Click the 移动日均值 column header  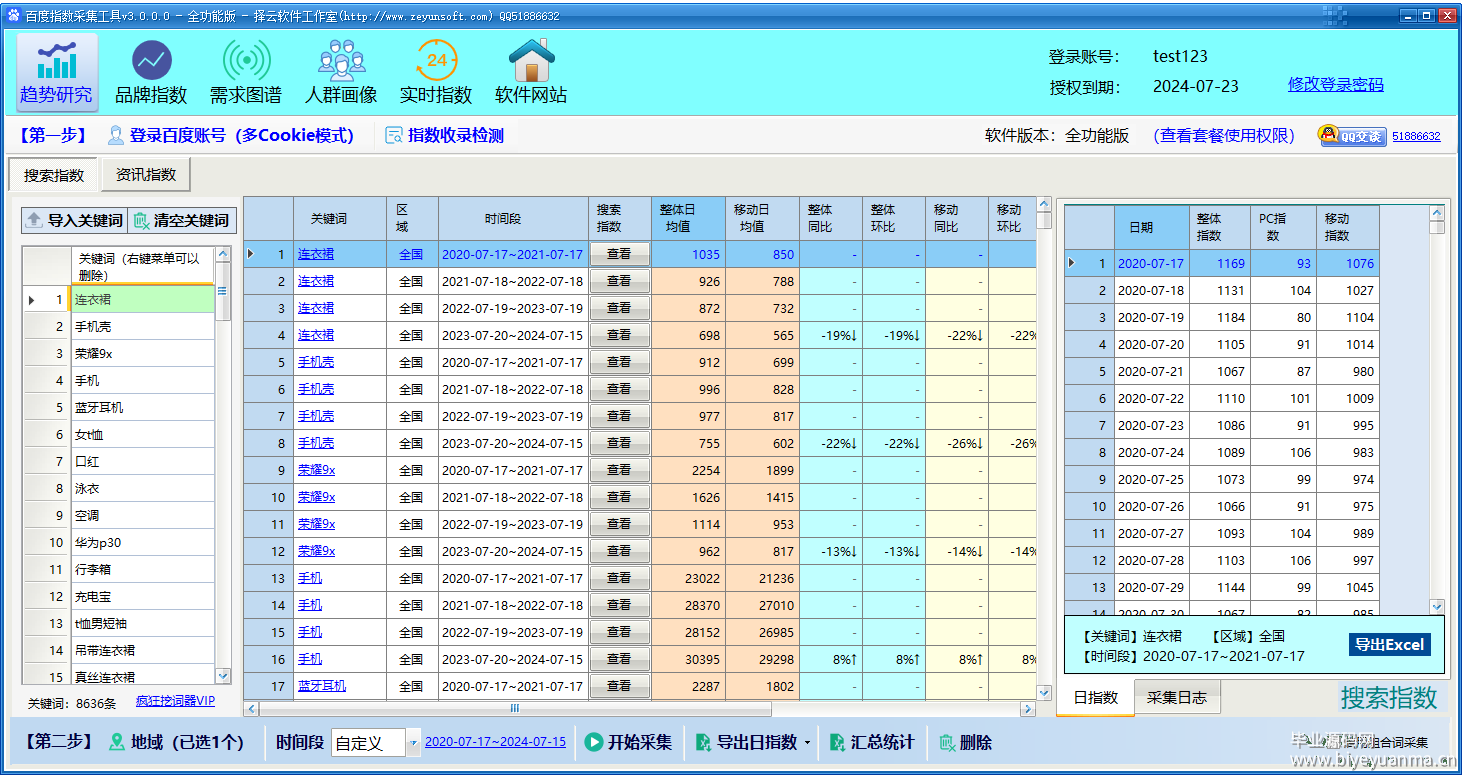pyautogui.click(x=762, y=219)
